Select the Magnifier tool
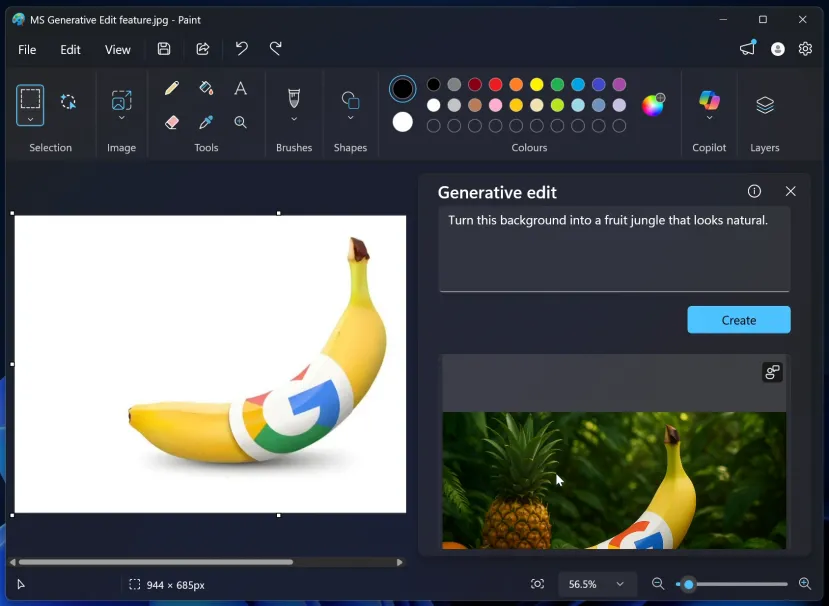829x606 pixels. 240,122
